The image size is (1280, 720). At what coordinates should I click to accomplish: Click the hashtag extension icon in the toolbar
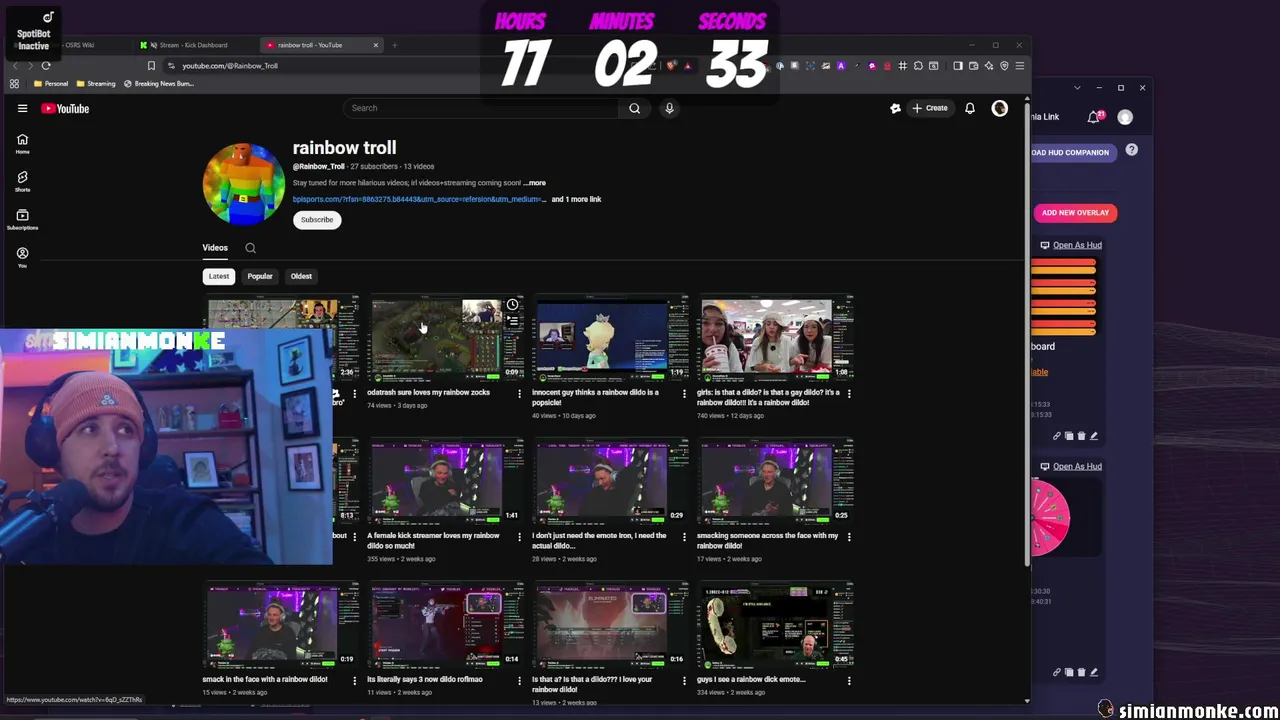pyautogui.click(x=902, y=66)
